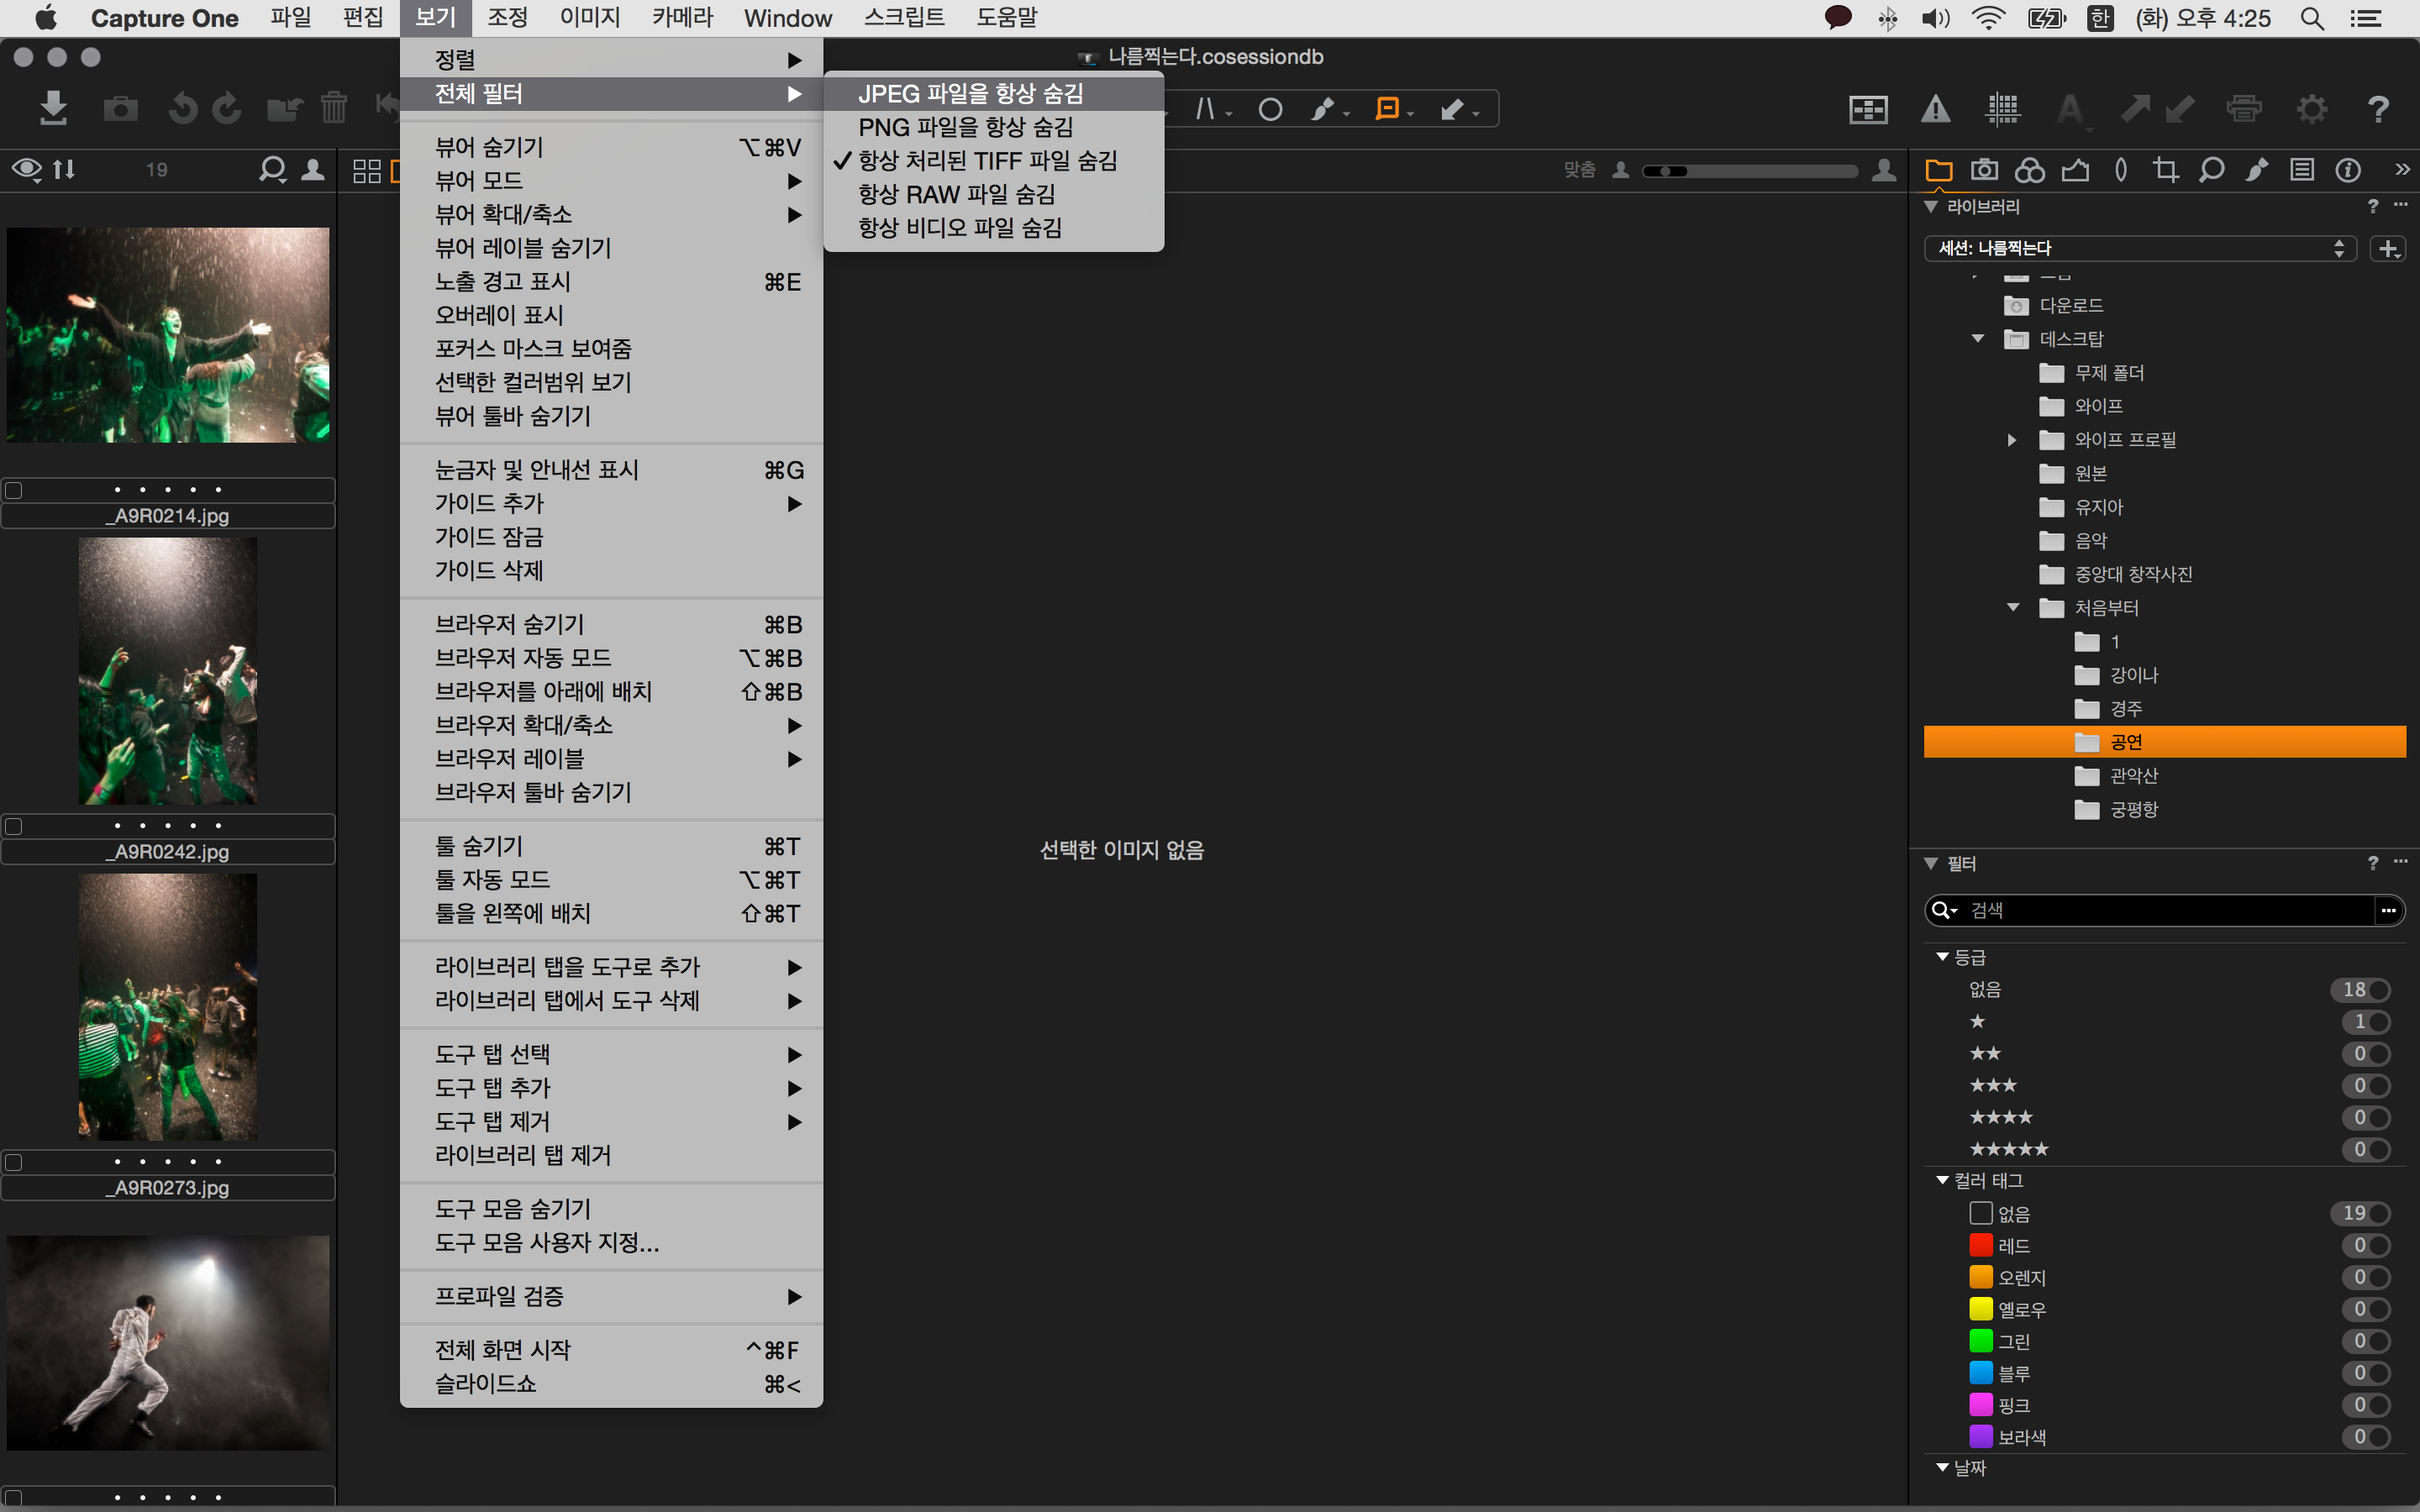The height and width of the screenshot is (1512, 2420).
Task: Open the '조정' menu in menu bar
Action: pyautogui.click(x=507, y=17)
